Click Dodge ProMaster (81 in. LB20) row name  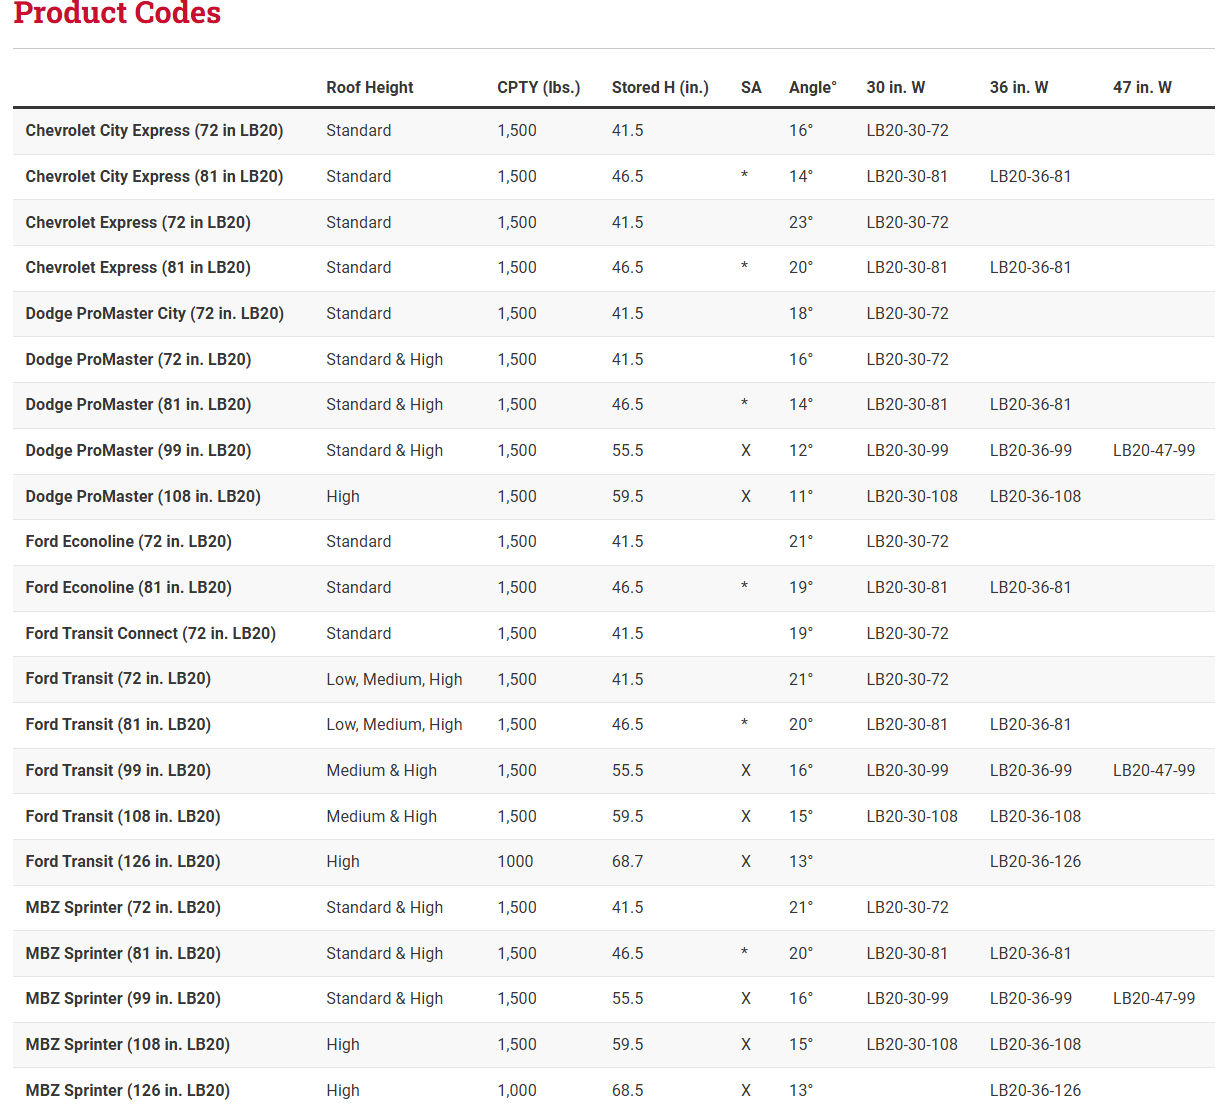[138, 405]
